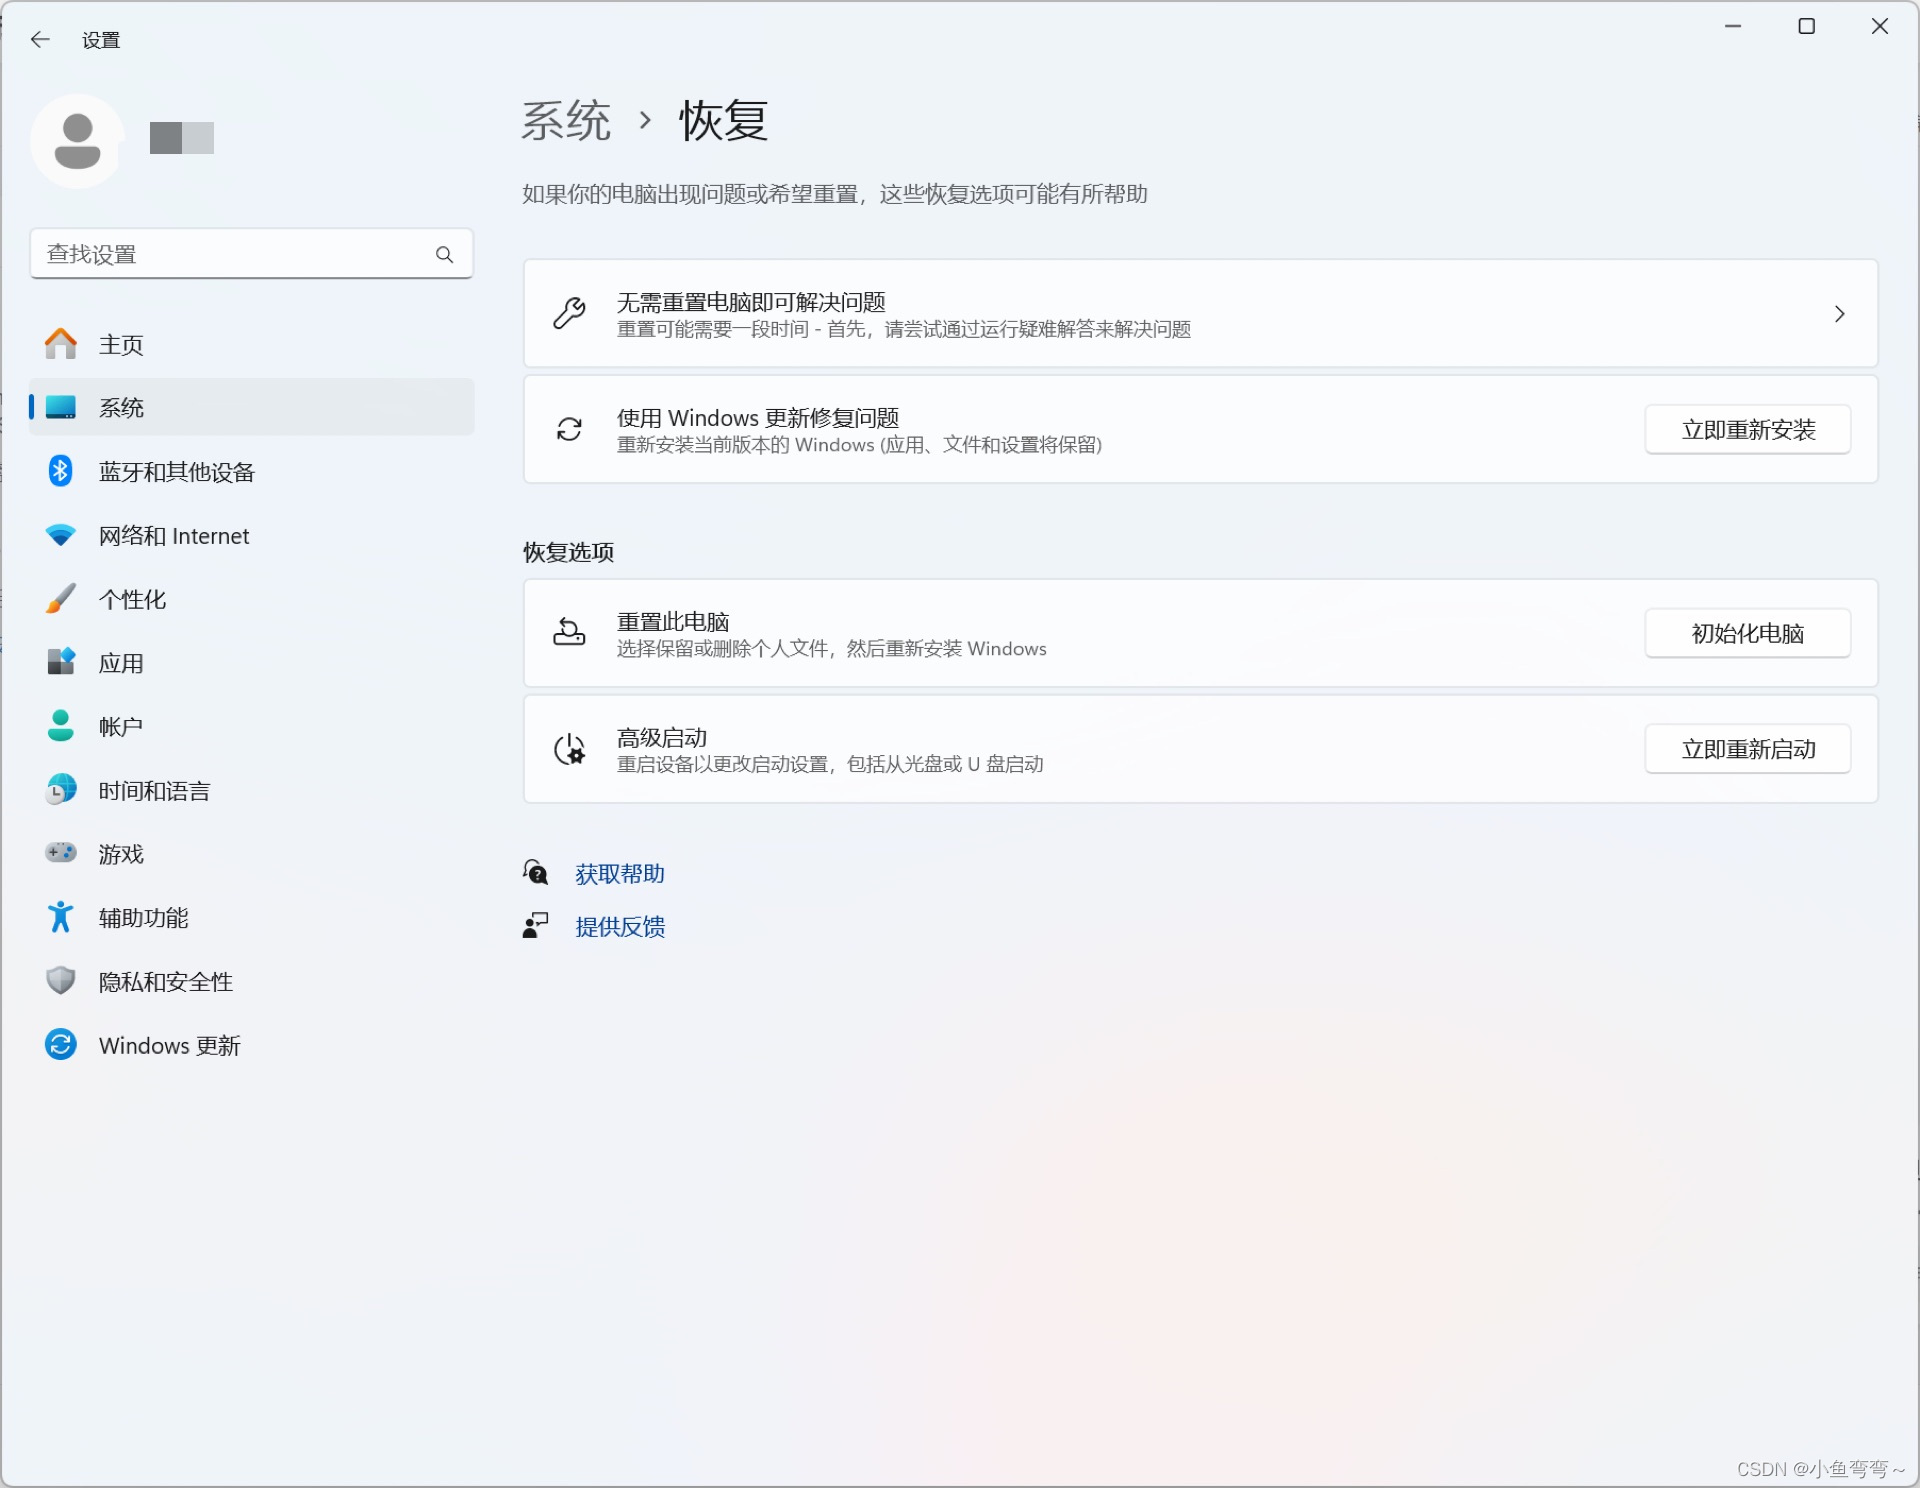Viewport: 1920px width, 1488px height.
Task: Open 网络和 Internet settings
Action: coord(252,535)
